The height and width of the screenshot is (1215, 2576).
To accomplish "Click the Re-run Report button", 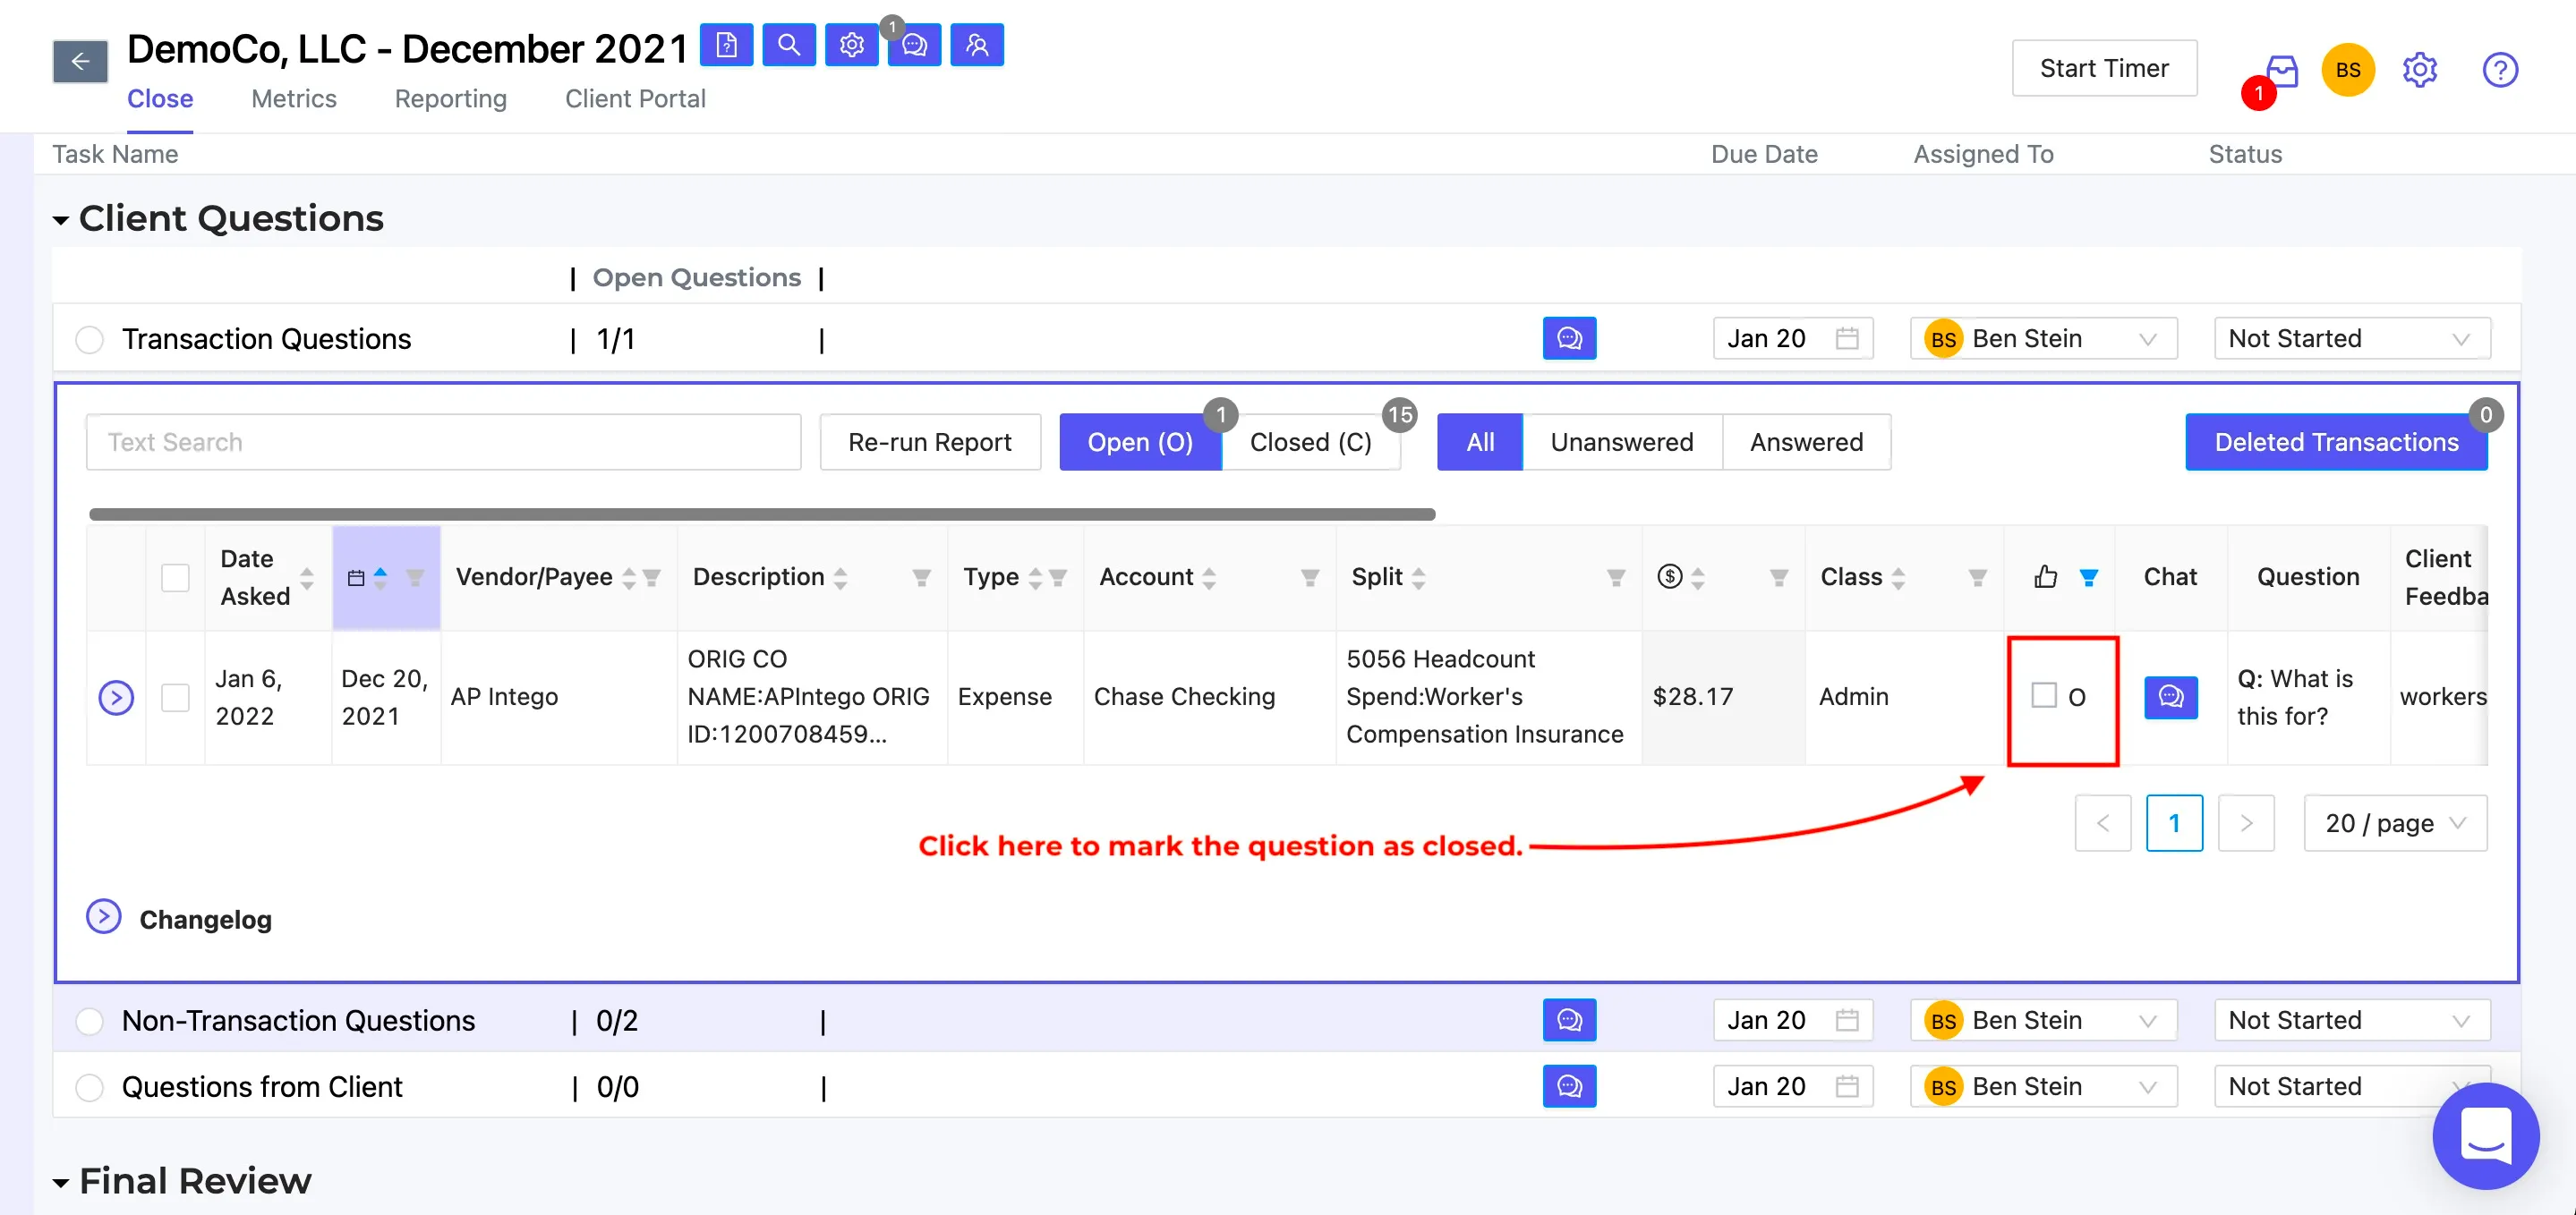I will pyautogui.click(x=930, y=442).
